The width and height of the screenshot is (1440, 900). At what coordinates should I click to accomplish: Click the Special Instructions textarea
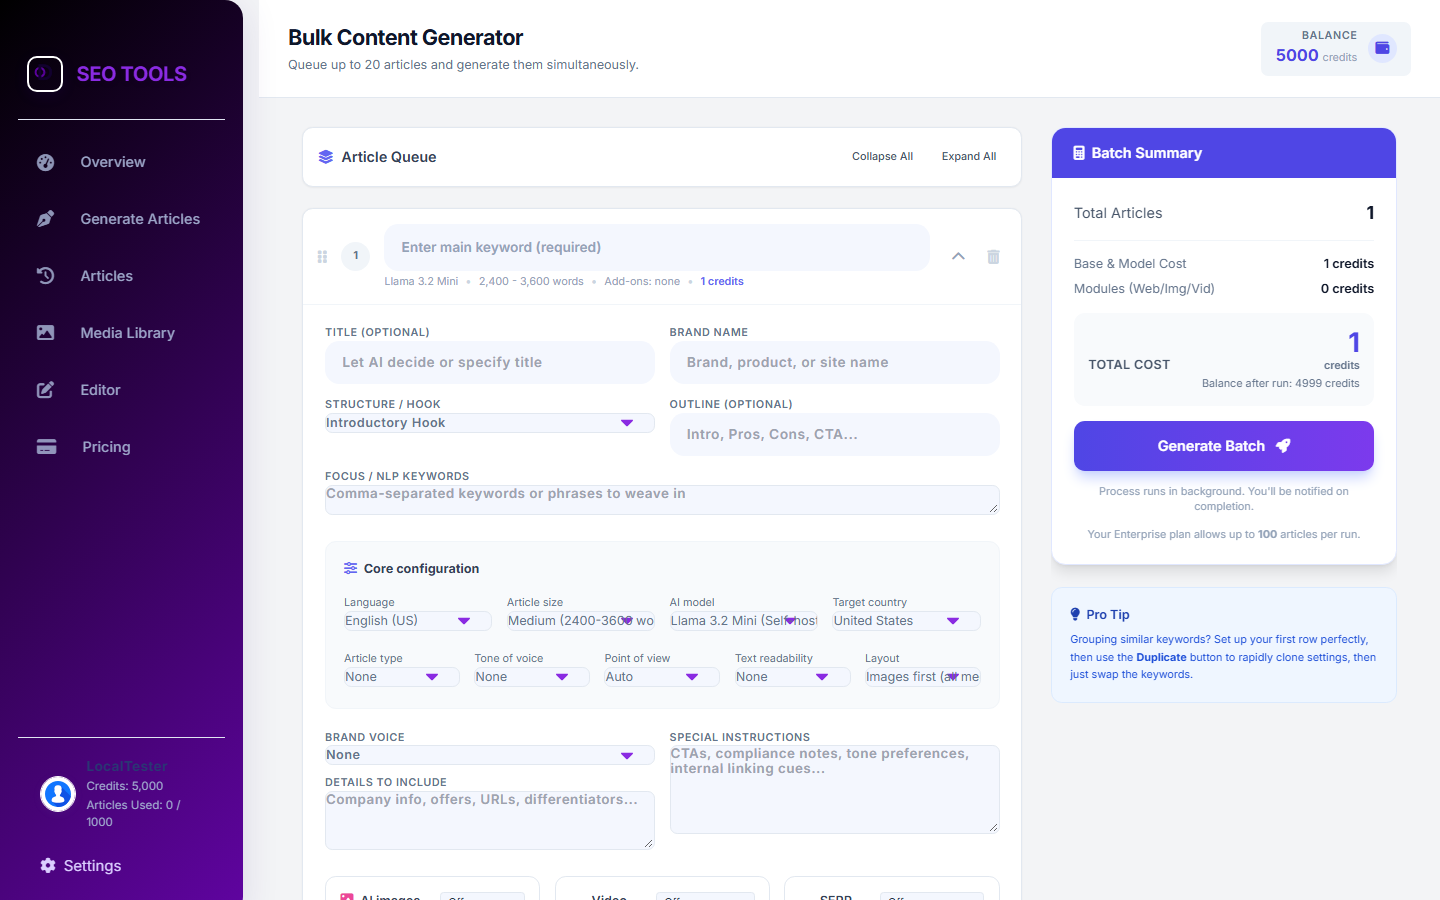(835, 789)
